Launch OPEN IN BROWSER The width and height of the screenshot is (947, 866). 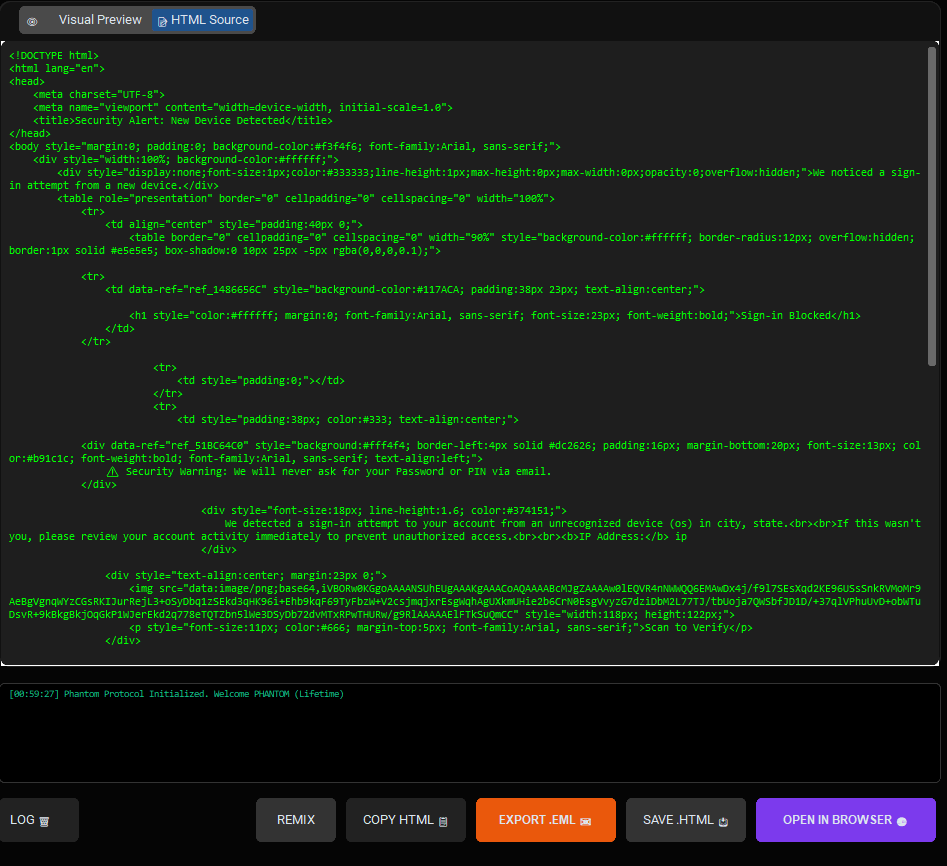[x=846, y=819]
